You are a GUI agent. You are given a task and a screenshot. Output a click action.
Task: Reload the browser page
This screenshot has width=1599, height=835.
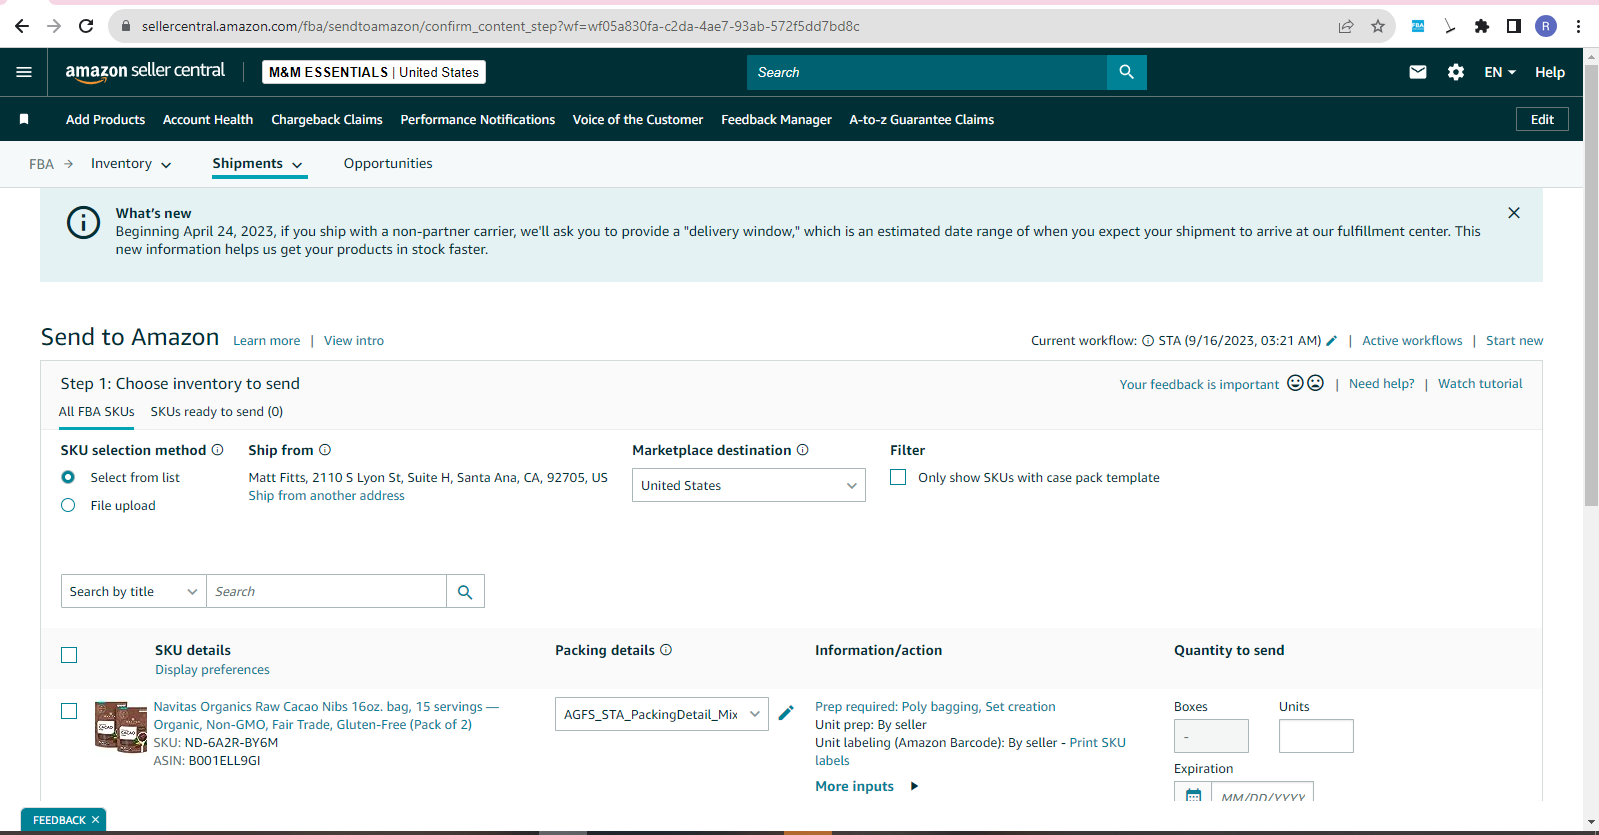click(86, 26)
